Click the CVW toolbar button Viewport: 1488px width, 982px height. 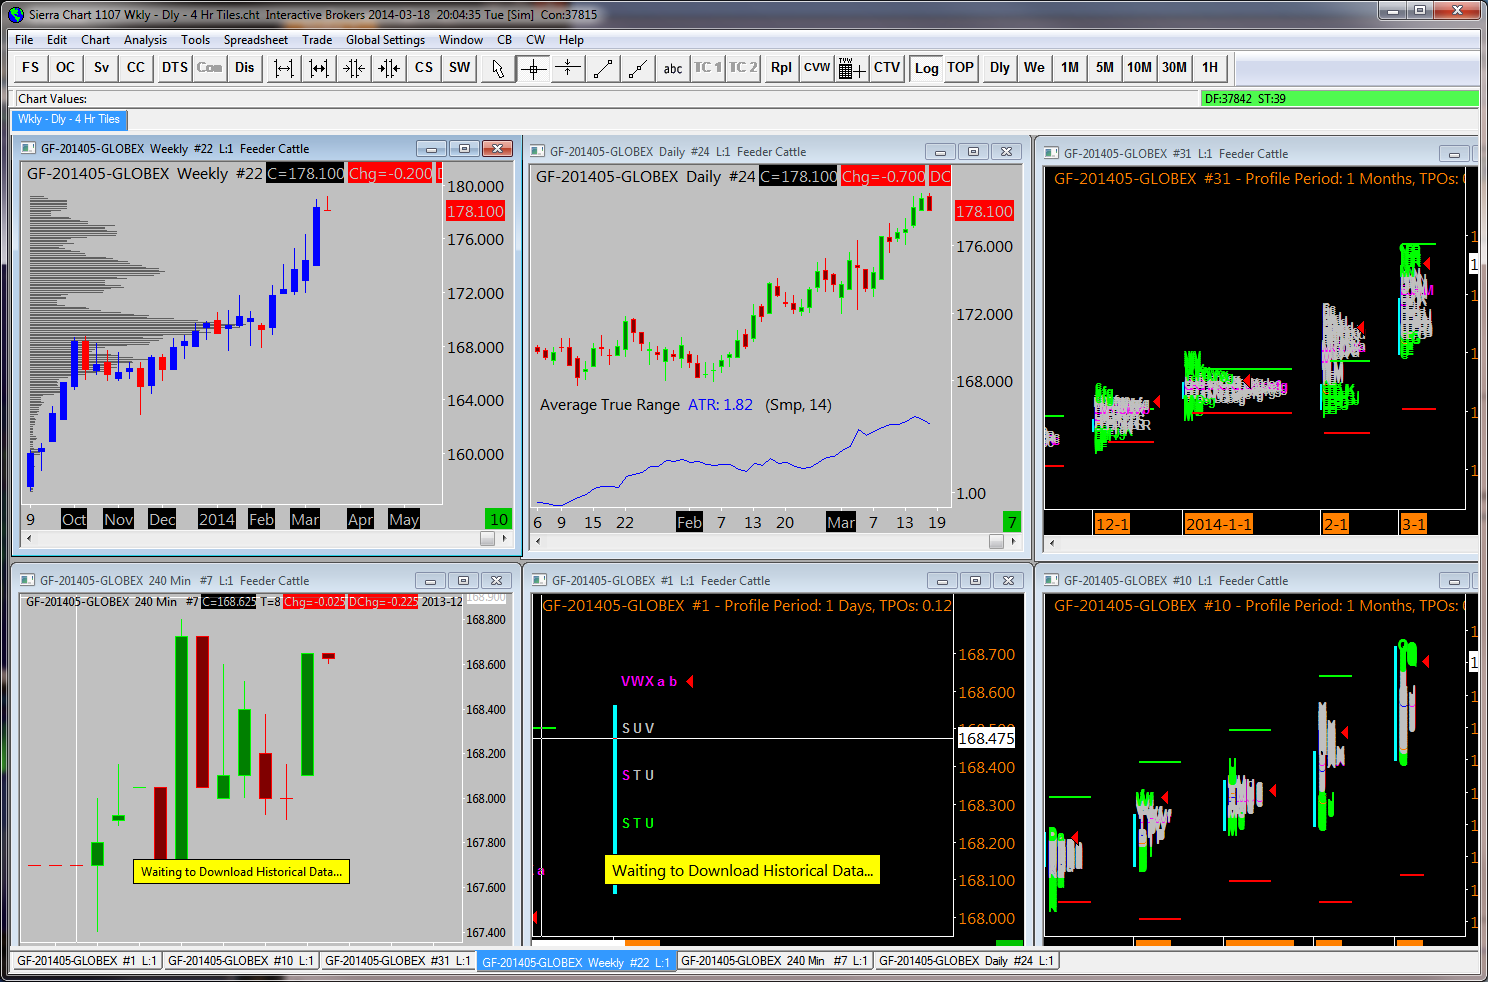click(817, 68)
